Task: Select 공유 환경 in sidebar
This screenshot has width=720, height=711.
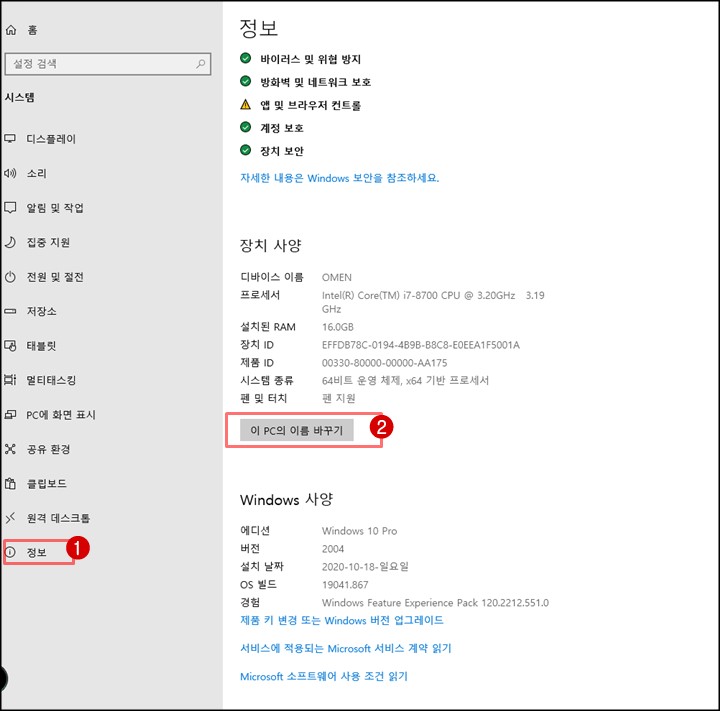Action: [48, 449]
